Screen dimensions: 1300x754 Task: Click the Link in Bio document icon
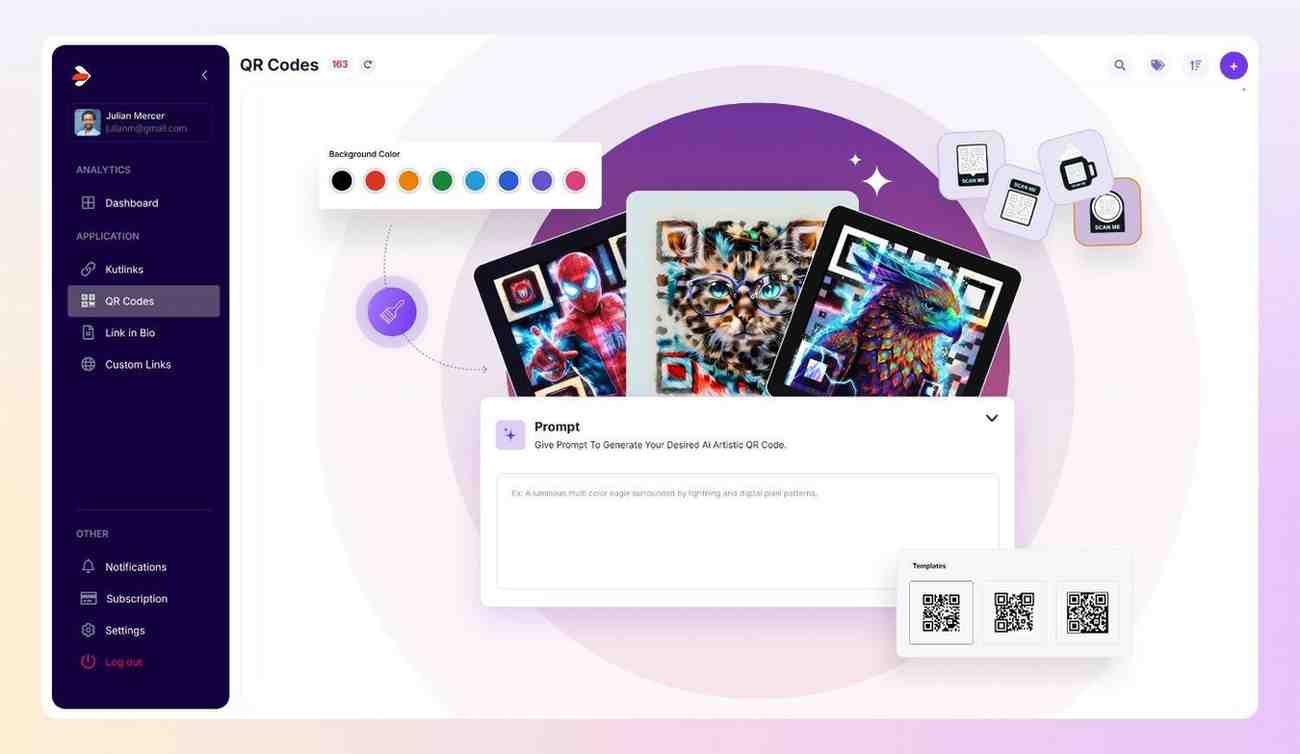pyautogui.click(x=88, y=333)
